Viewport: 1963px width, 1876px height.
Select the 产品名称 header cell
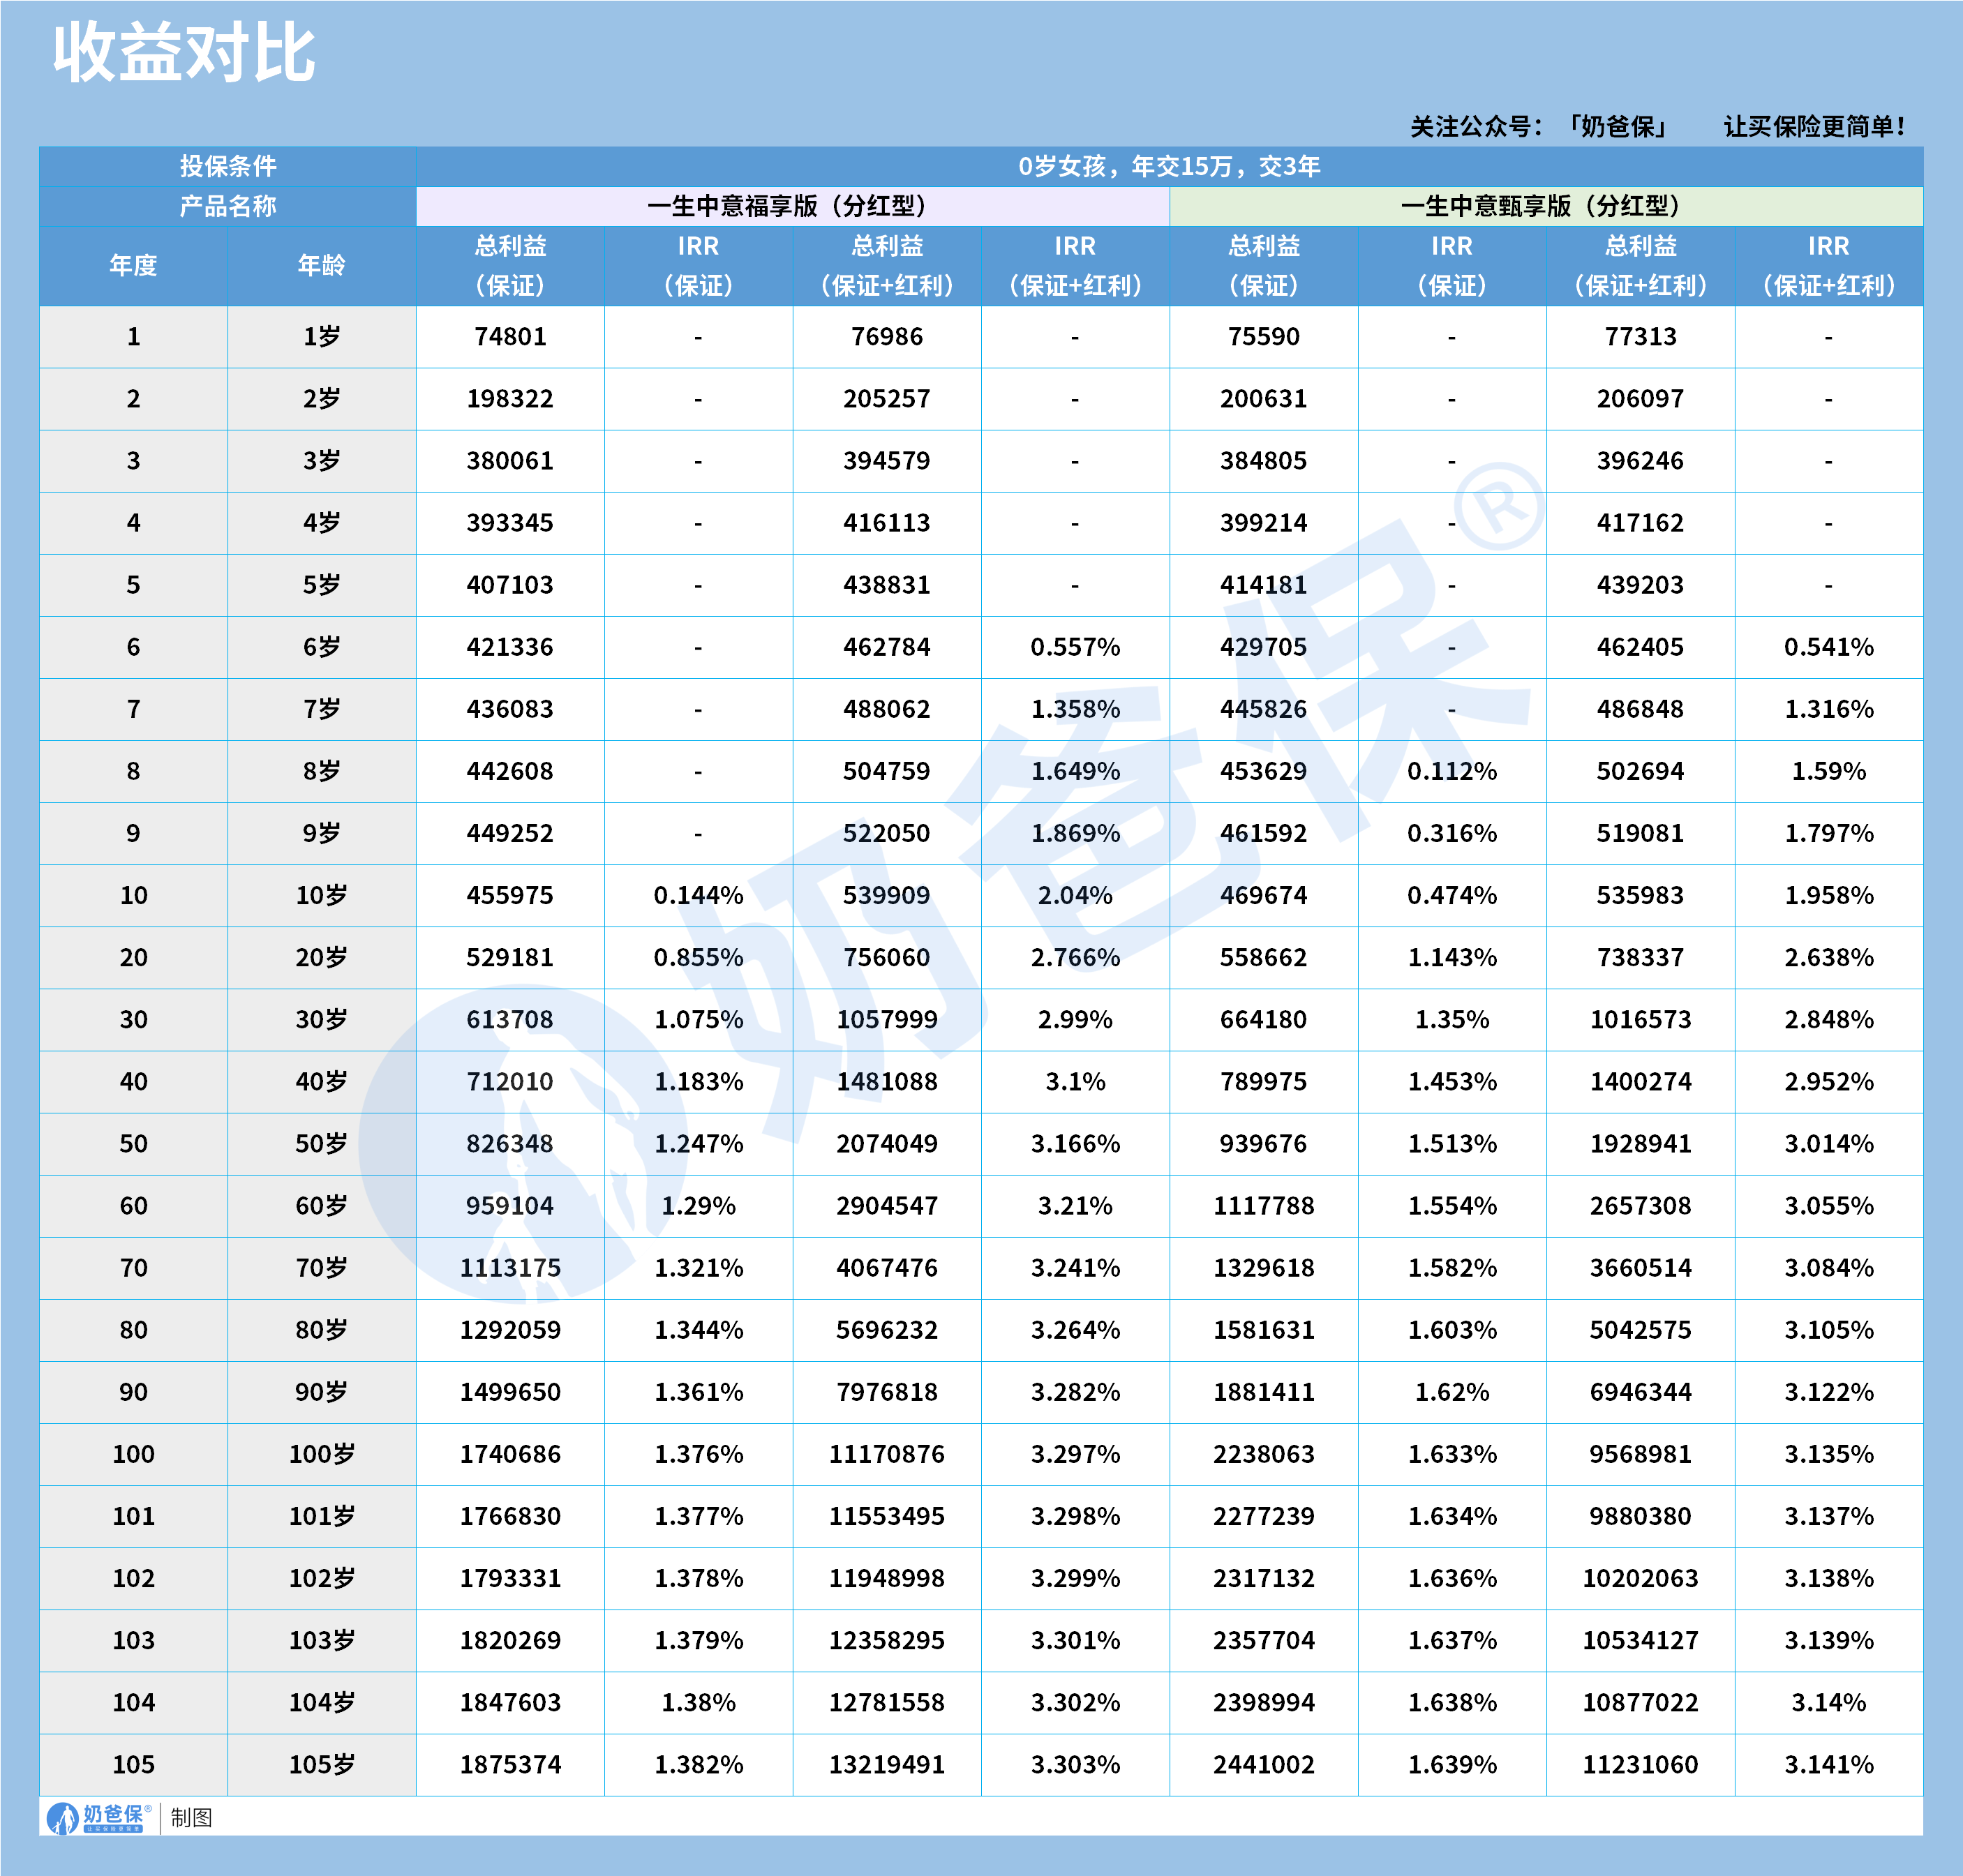click(x=228, y=206)
